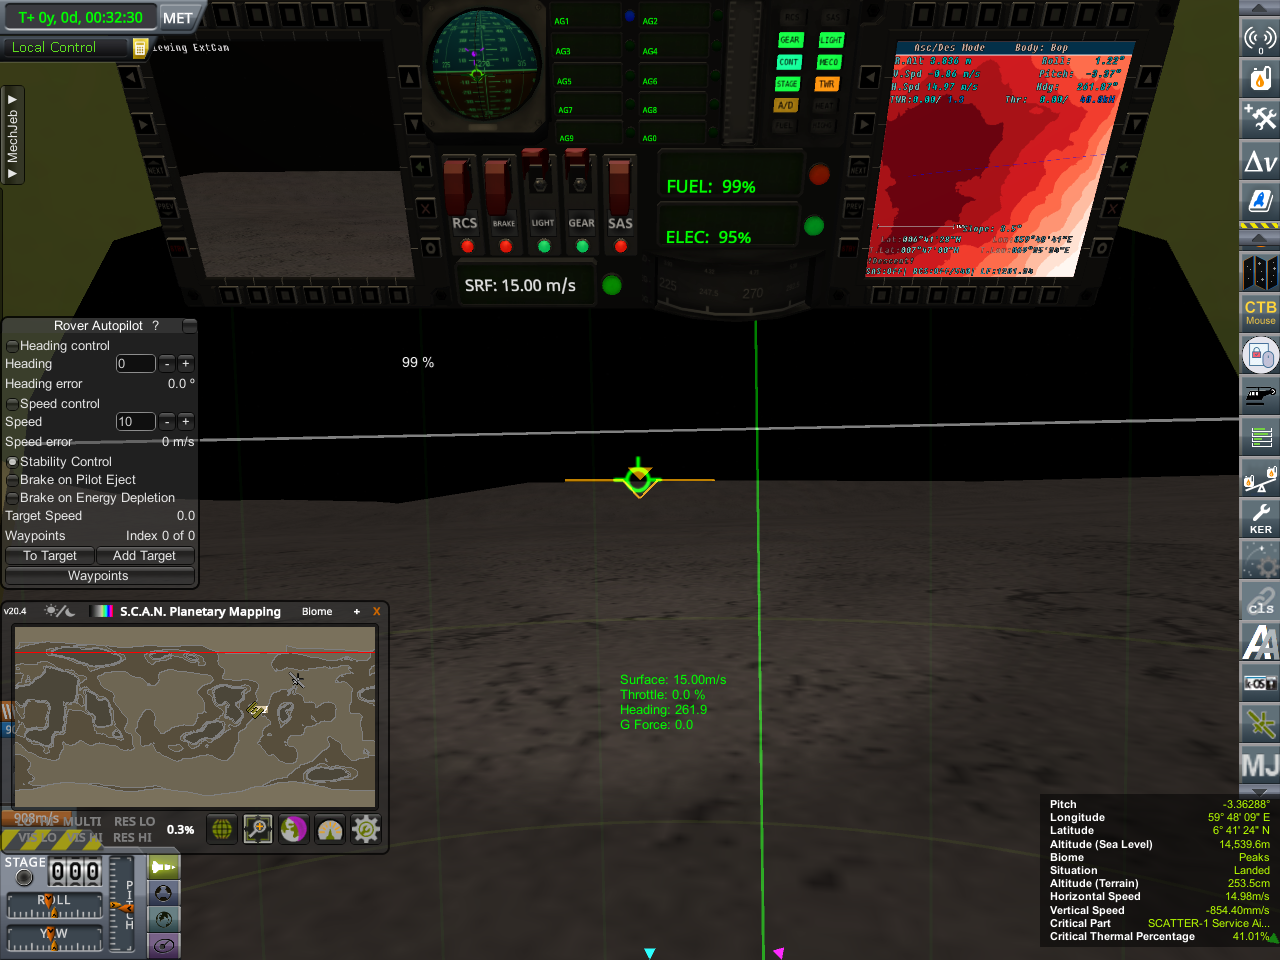Enable Speed control checkbox
1280x960 pixels.
point(12,404)
